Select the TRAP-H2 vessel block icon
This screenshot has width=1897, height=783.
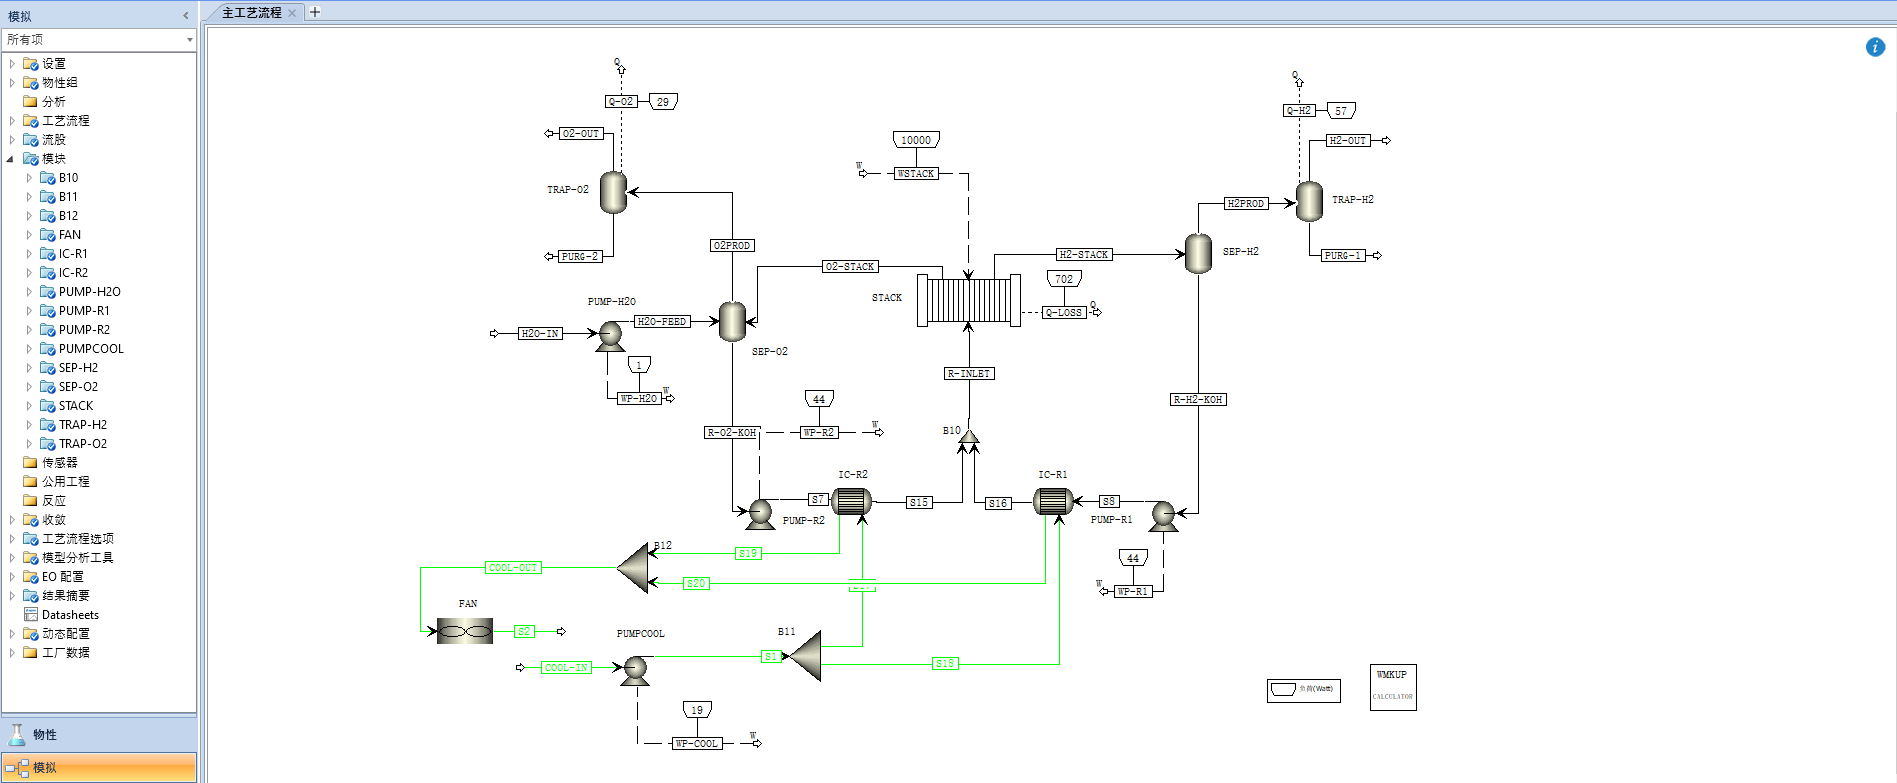[x=1309, y=201]
